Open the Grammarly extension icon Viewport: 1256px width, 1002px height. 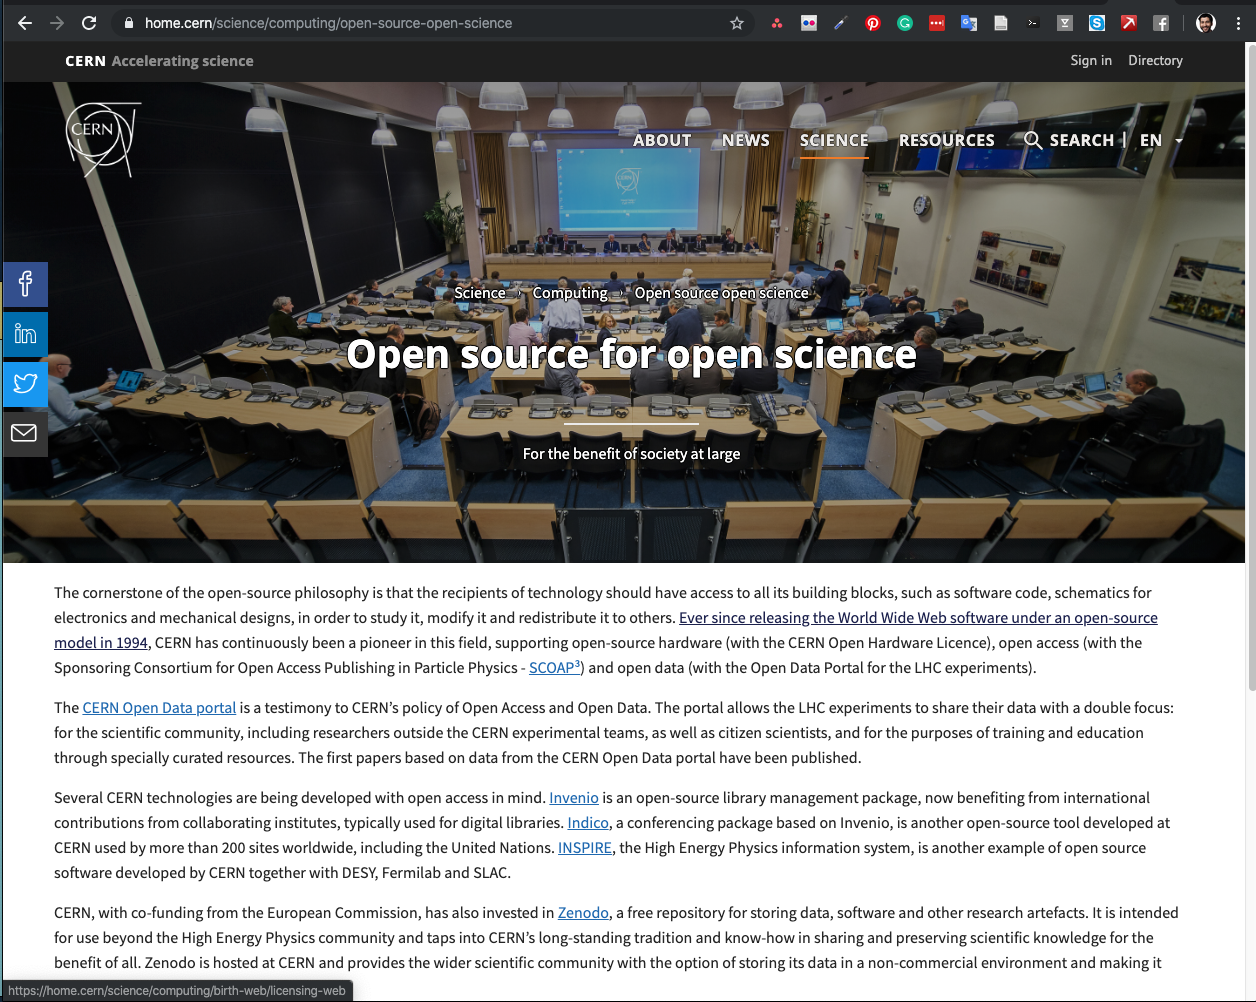[x=905, y=23]
